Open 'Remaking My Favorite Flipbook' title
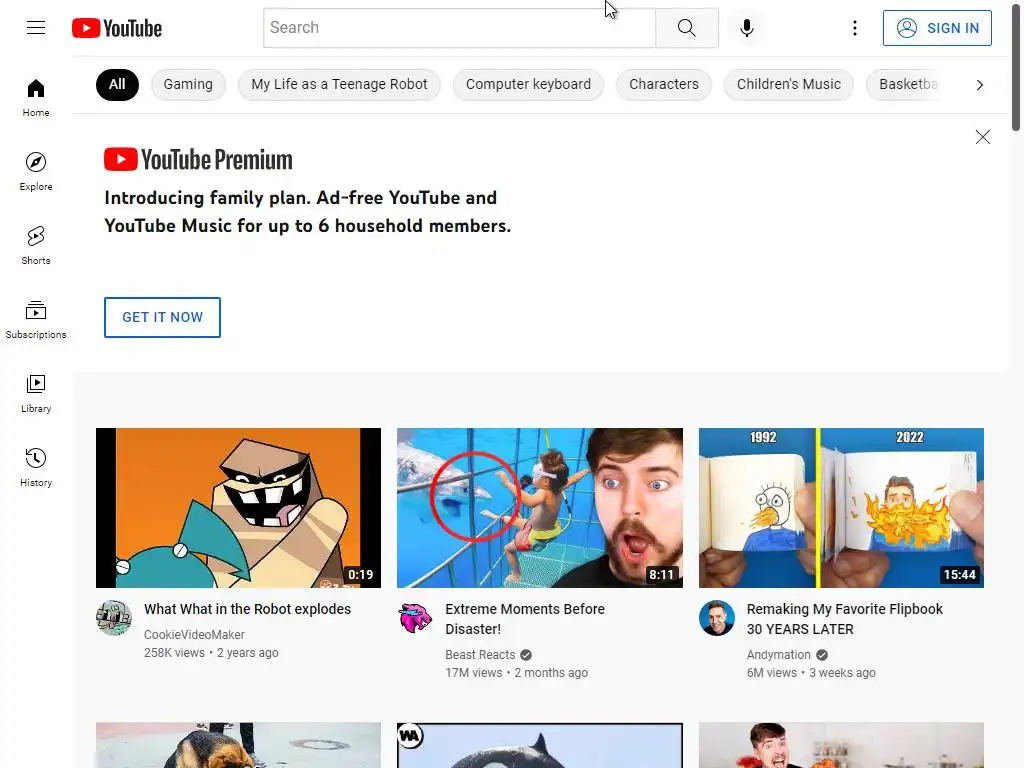Image resolution: width=1024 pixels, height=768 pixels. click(x=844, y=618)
